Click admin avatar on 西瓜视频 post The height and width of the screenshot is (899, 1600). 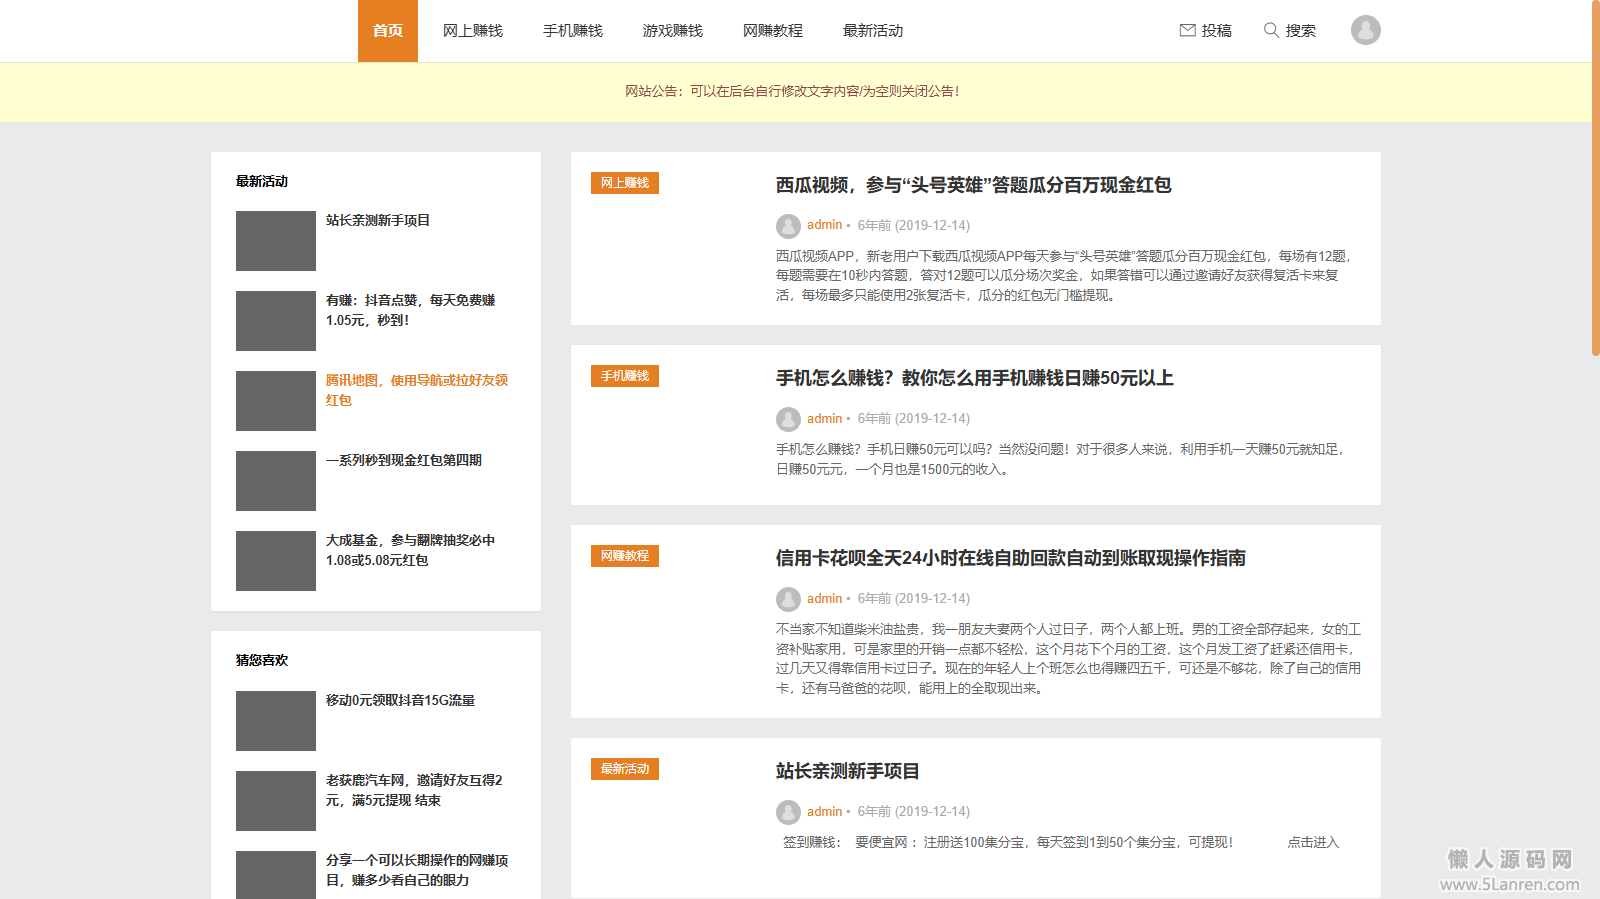tap(788, 226)
